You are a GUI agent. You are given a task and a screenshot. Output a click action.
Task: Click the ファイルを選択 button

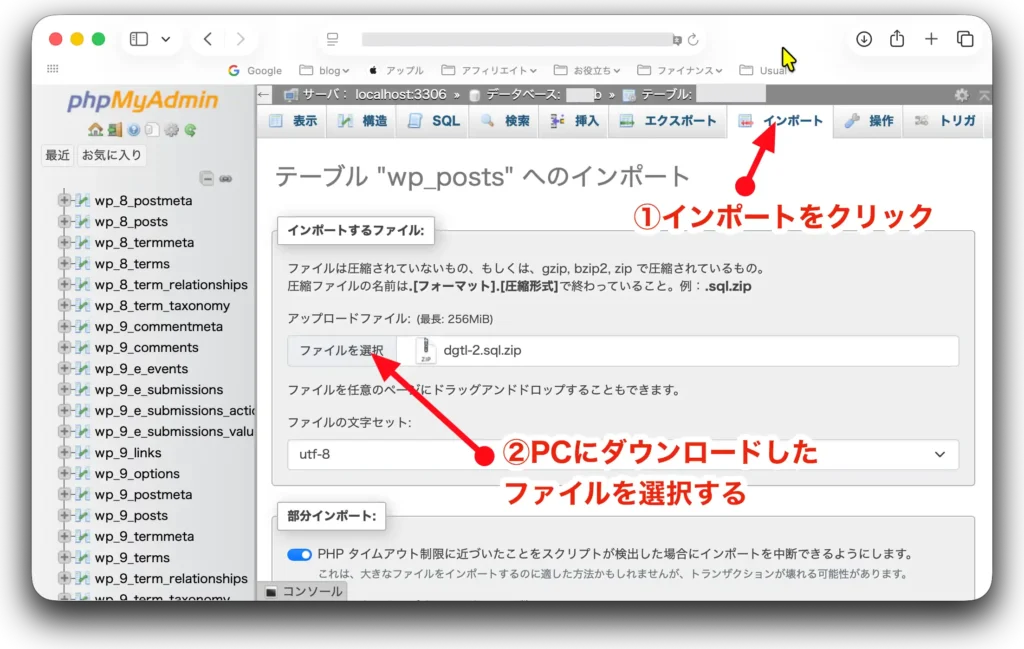pos(341,351)
